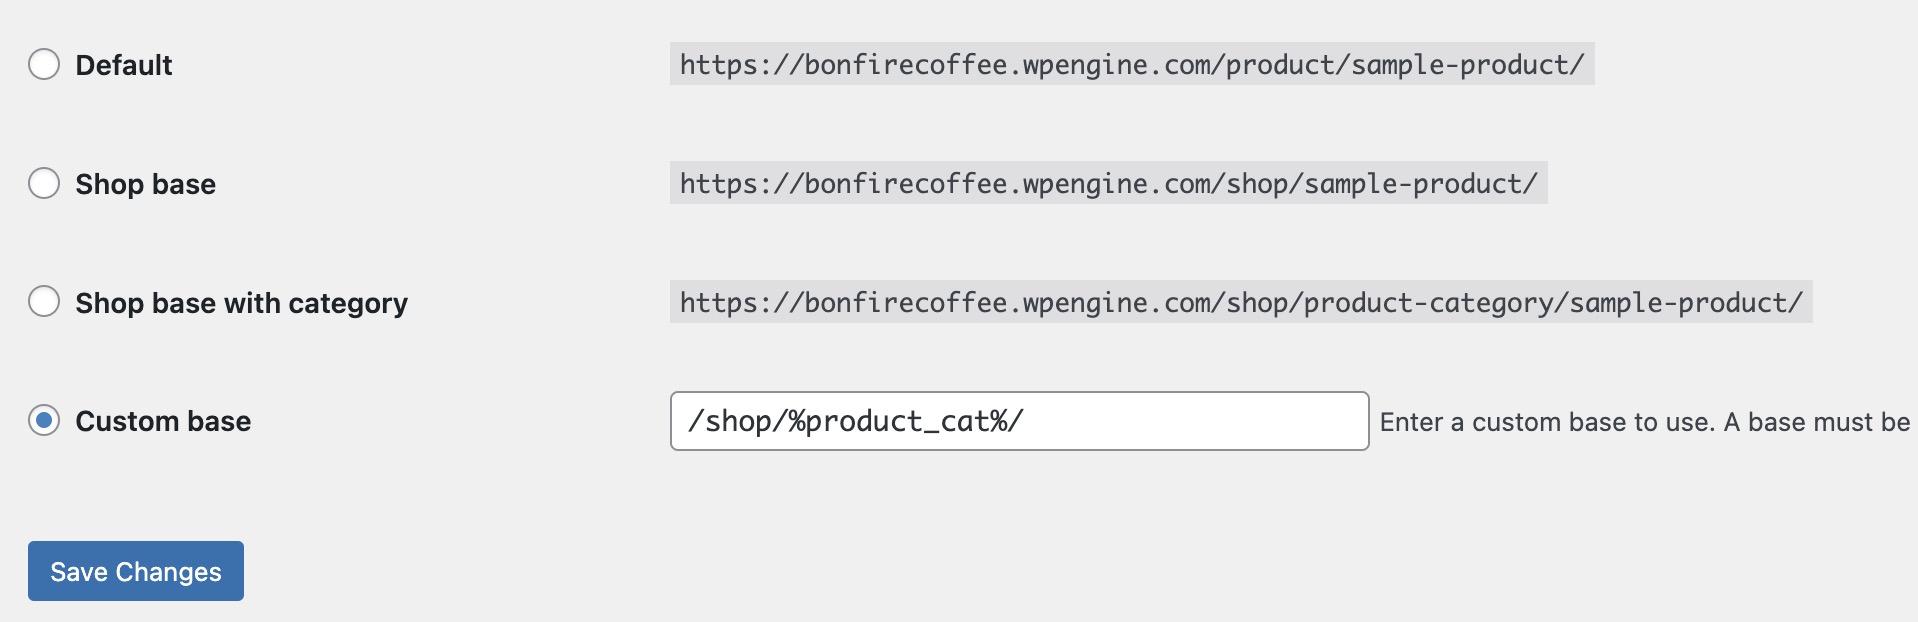Save the permalink settings
The image size is (1918, 622).
pos(136,571)
